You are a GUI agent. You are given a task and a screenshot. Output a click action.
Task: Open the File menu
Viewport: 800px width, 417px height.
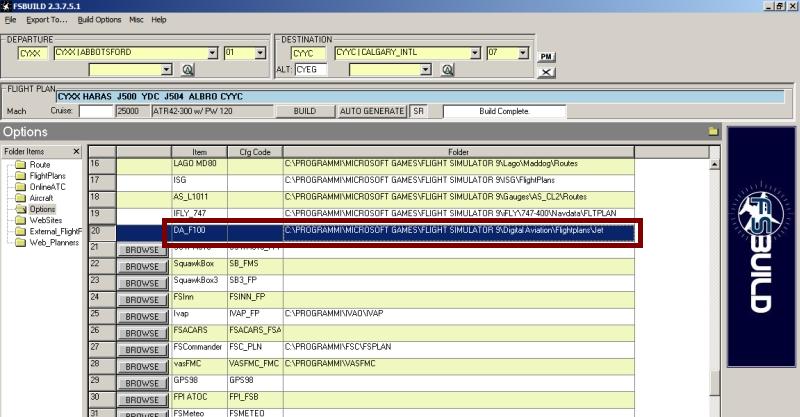point(10,20)
